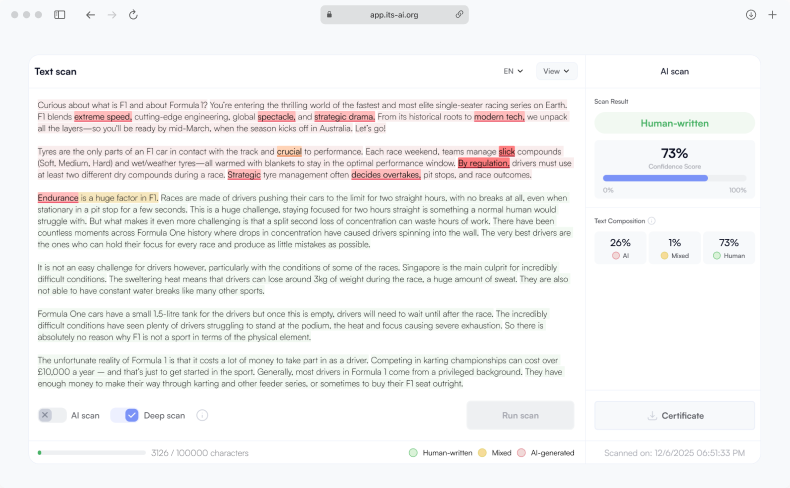Image resolution: width=790 pixels, height=488 pixels.
Task: Download the scan Certificate
Action: [674, 415]
